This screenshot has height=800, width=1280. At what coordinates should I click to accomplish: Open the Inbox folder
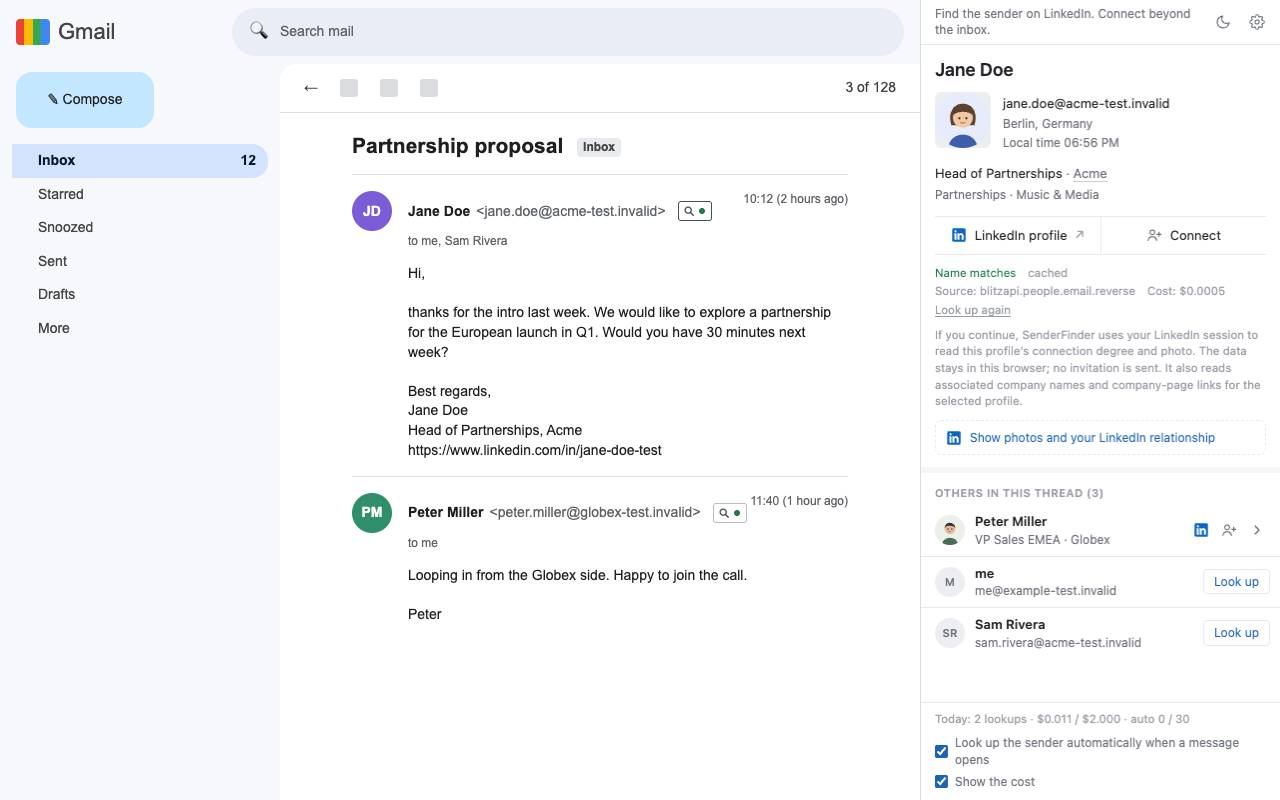[x=140, y=160]
